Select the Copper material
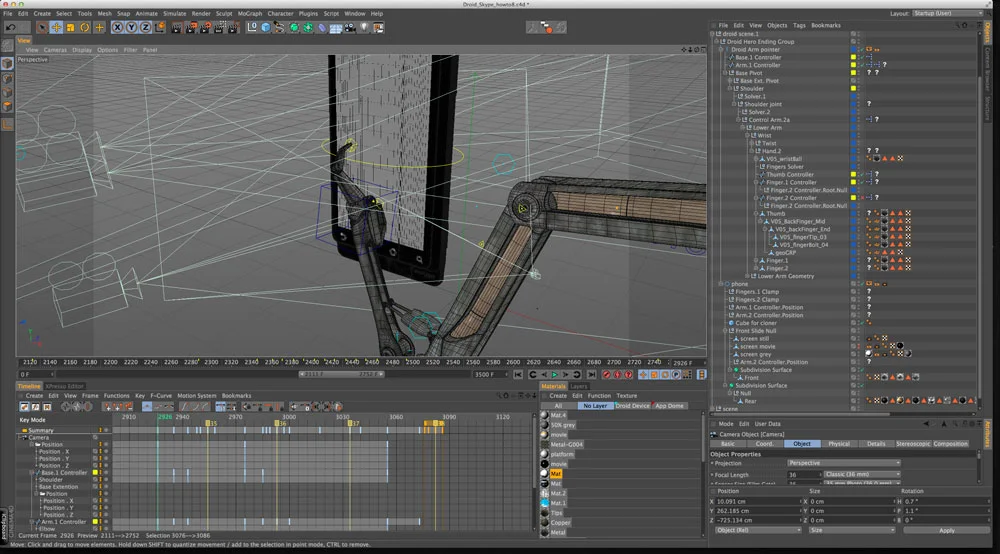Screen dimensions: 1000x554 (x=560, y=523)
